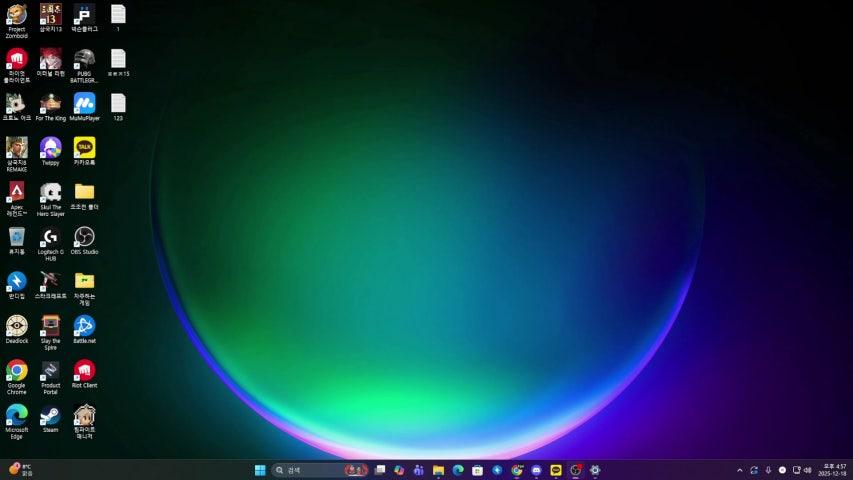
Task: Open the Deadlock game shortcut
Action: (17, 330)
